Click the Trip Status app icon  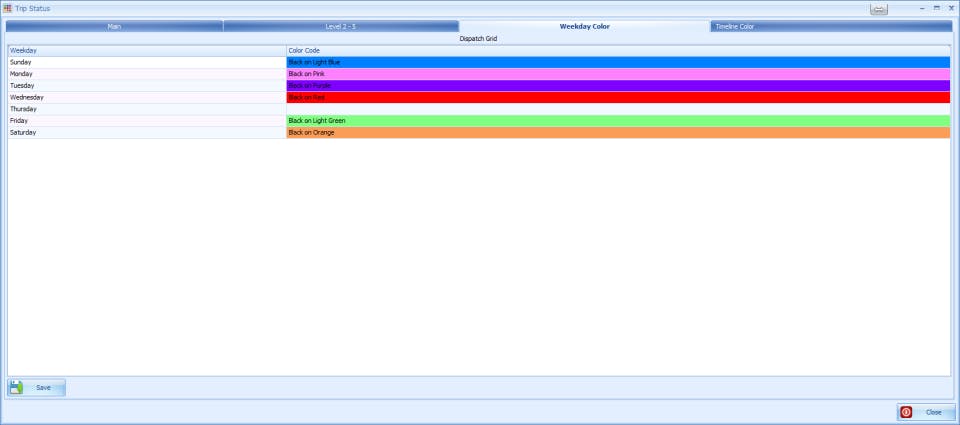pyautogui.click(x=7, y=9)
